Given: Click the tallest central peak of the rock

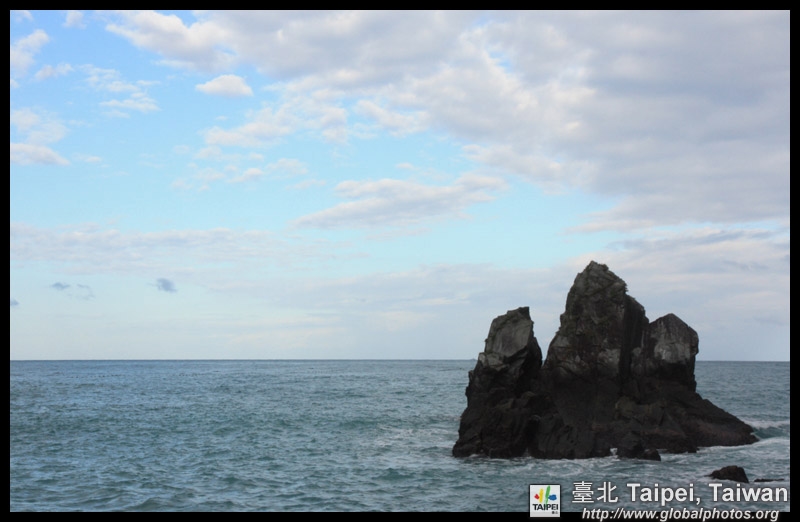Looking at the screenshot, I should 597,275.
